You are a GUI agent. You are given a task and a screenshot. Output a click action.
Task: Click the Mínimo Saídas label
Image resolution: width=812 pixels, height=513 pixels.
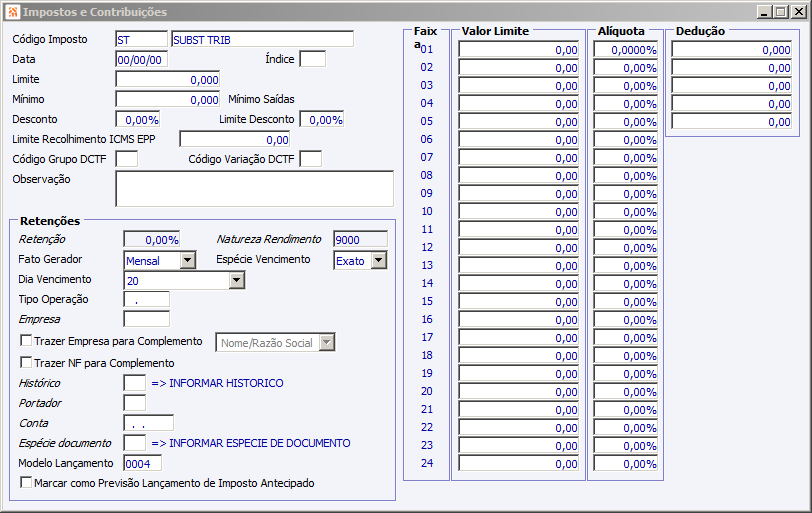click(262, 99)
